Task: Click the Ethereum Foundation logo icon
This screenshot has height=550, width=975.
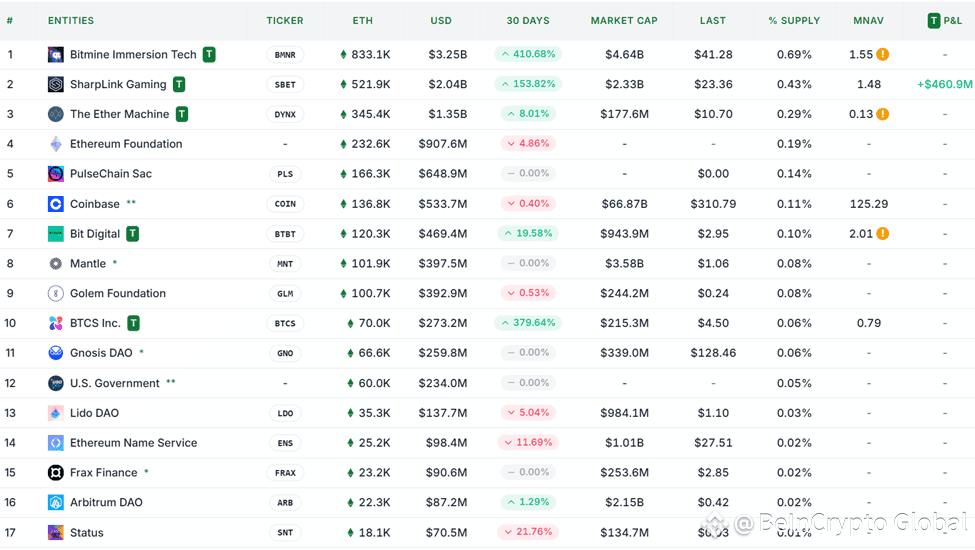Action: point(55,144)
